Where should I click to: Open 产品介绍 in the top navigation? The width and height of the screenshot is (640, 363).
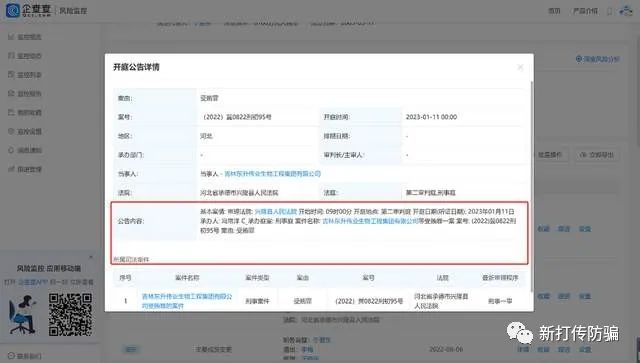coord(585,11)
